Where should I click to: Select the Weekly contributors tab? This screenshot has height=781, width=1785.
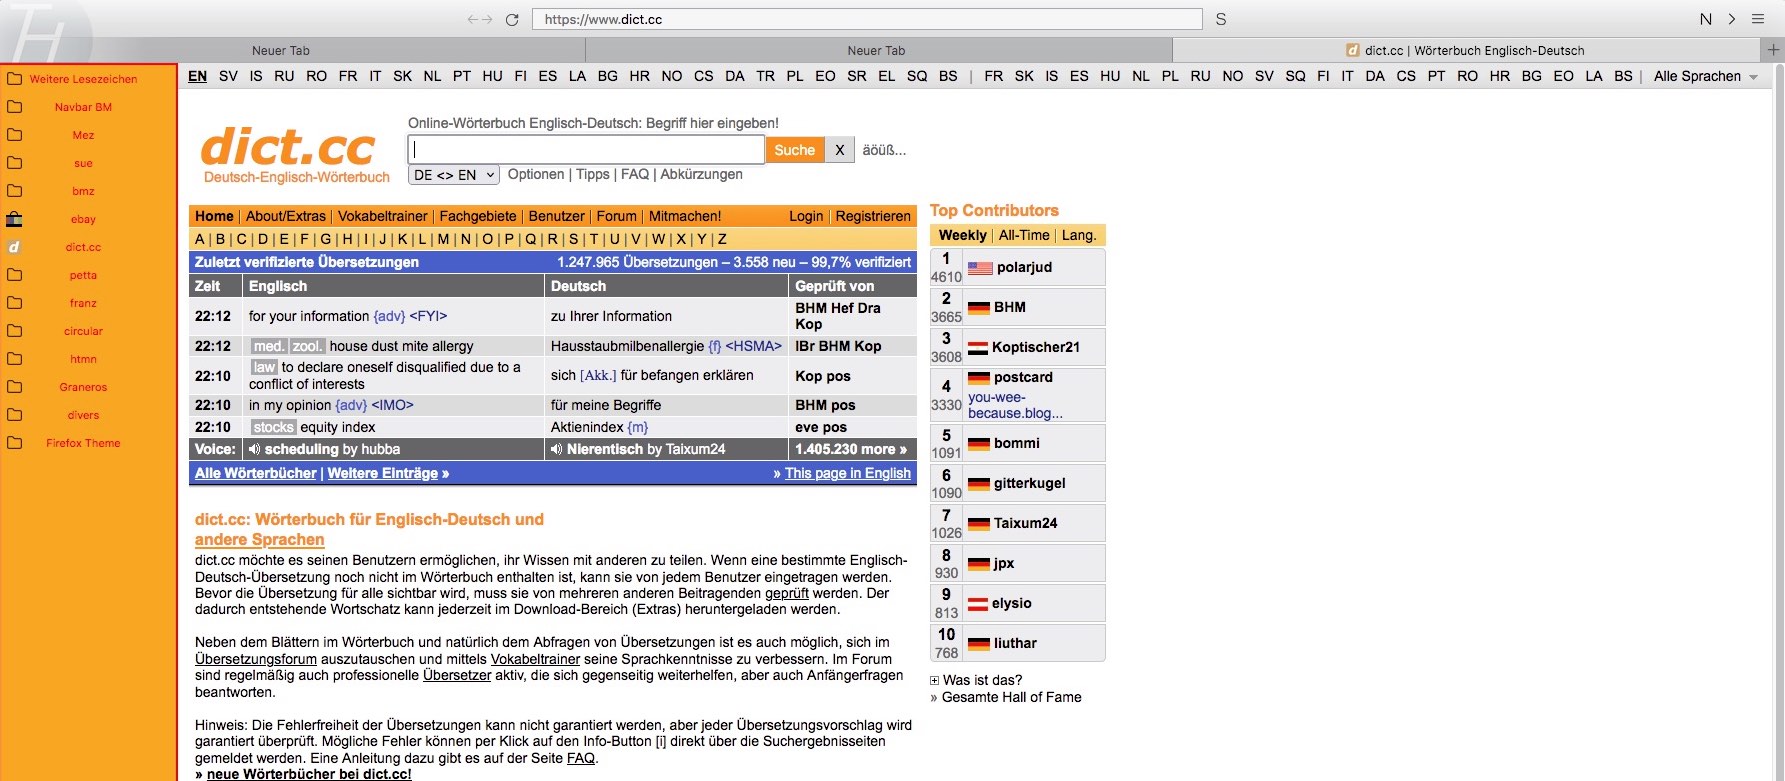(x=963, y=236)
